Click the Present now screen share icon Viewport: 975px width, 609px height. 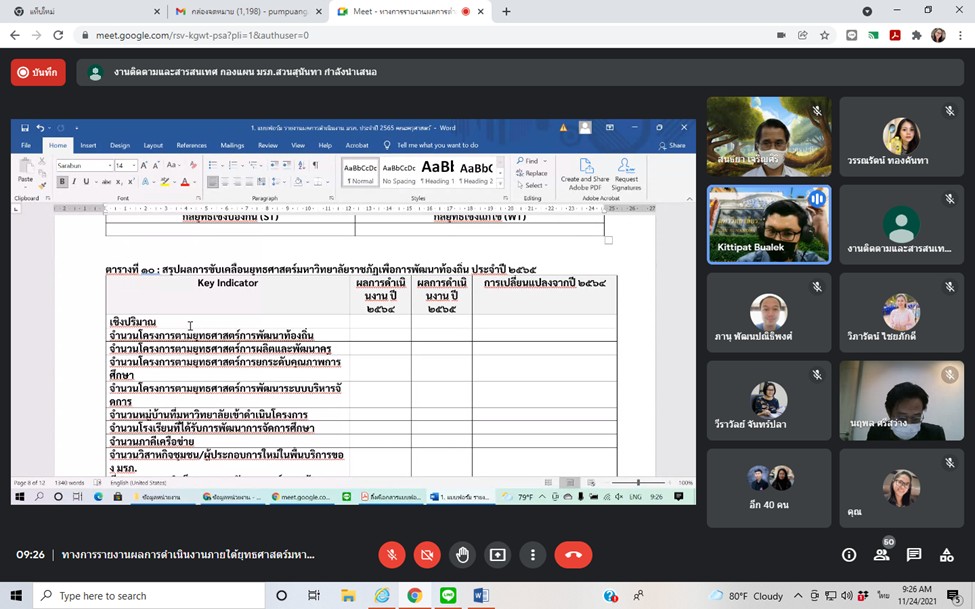[497, 554]
